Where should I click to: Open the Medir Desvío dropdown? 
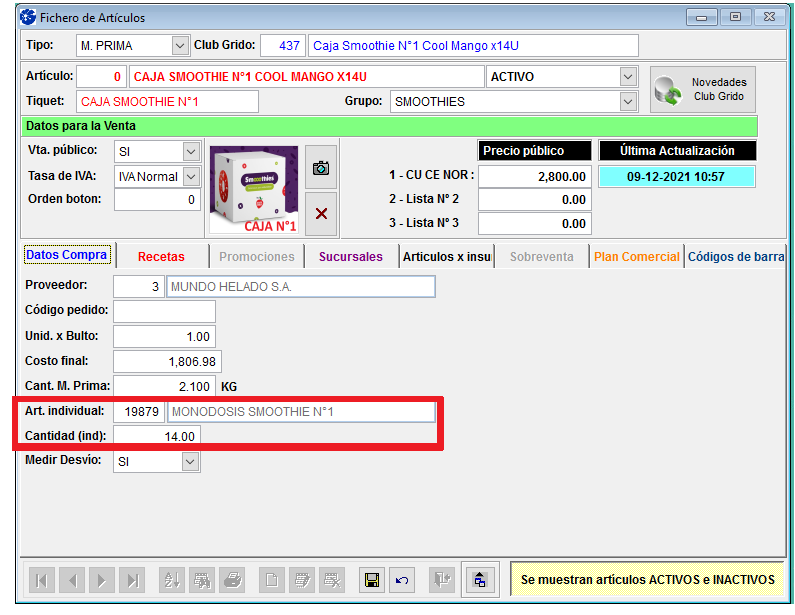click(x=191, y=462)
